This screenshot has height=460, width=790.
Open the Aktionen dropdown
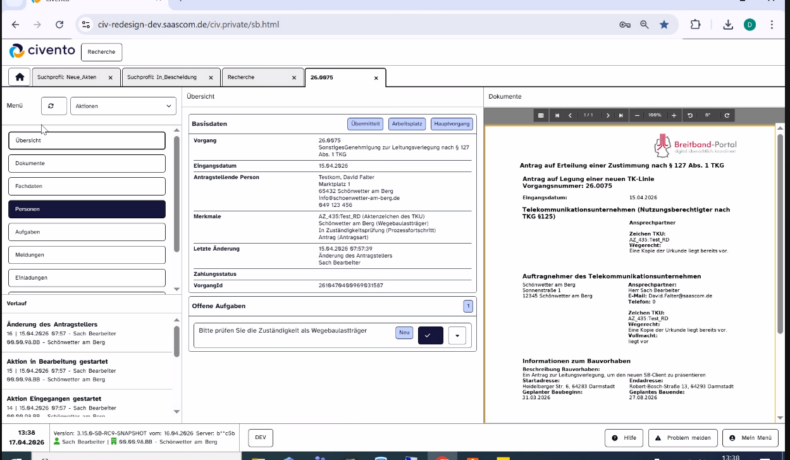pyautogui.click(x=124, y=106)
